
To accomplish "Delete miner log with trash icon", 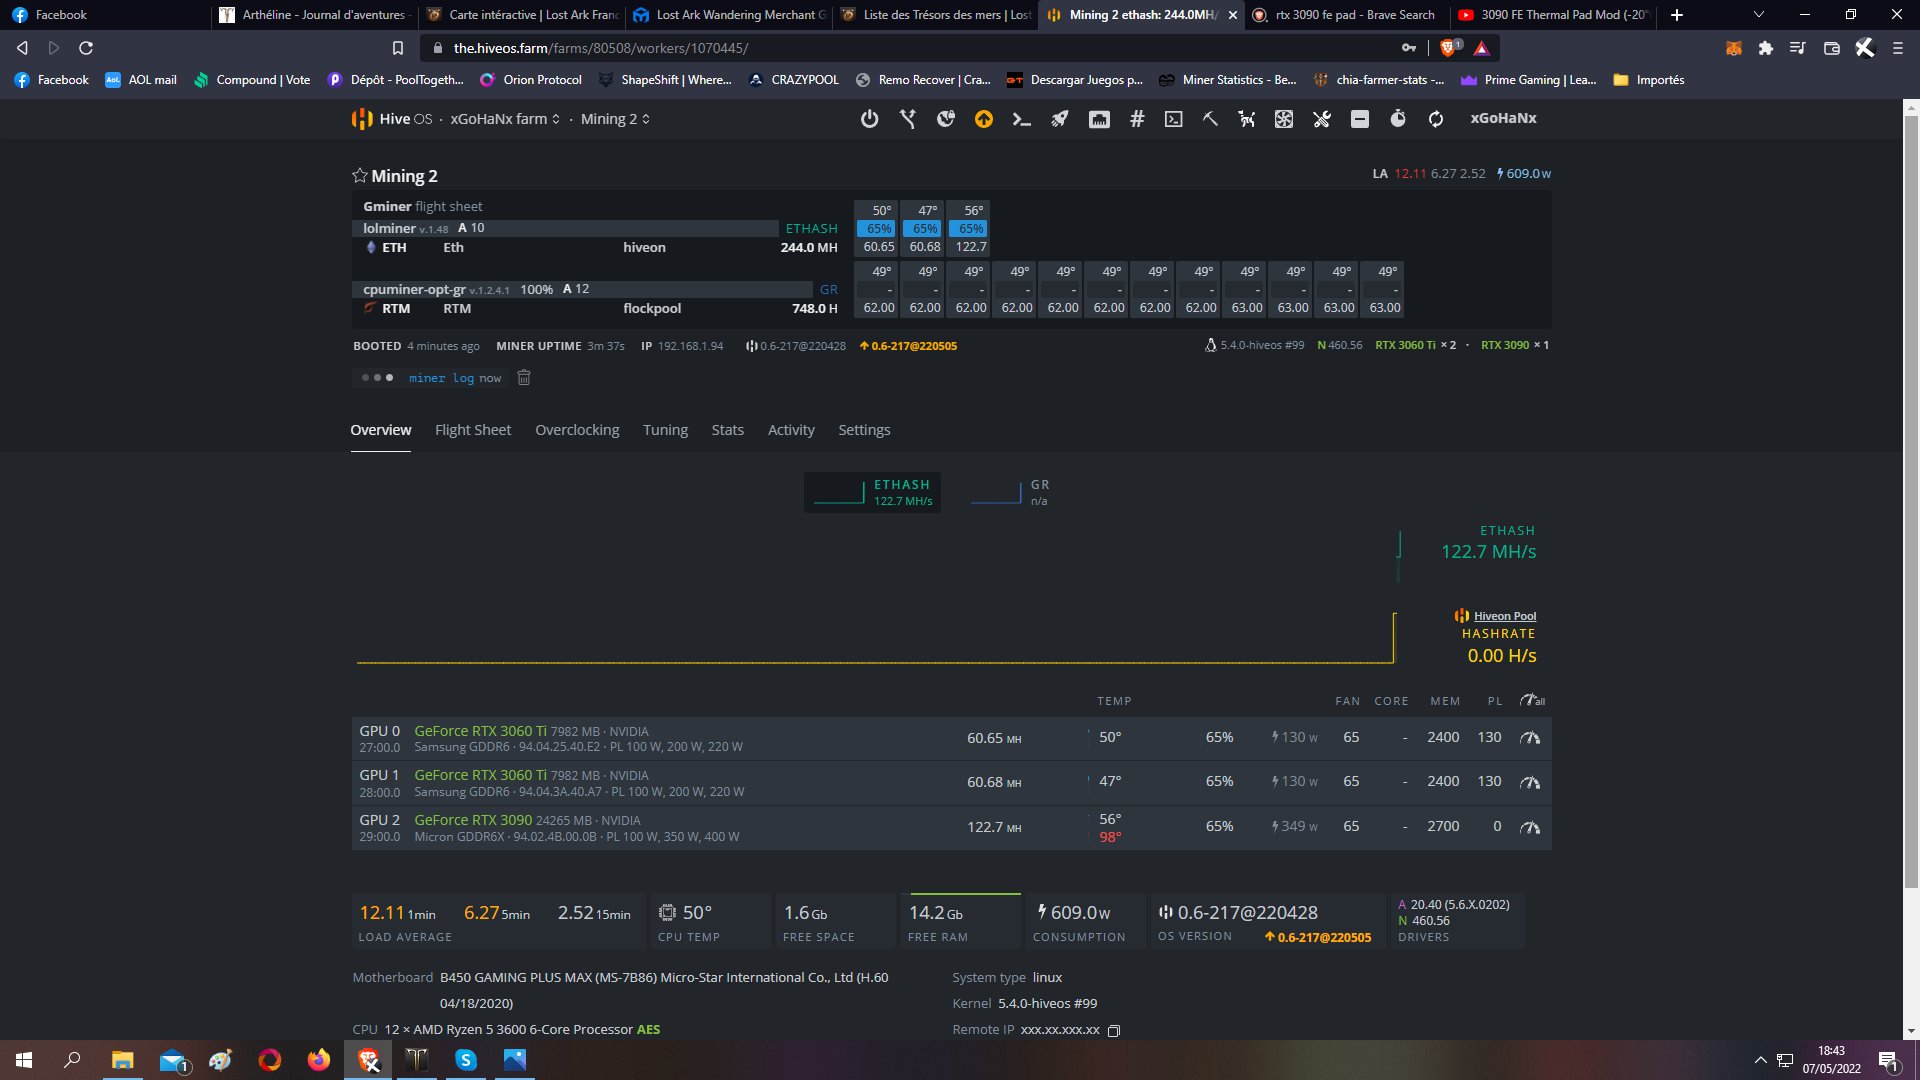I will tap(524, 378).
